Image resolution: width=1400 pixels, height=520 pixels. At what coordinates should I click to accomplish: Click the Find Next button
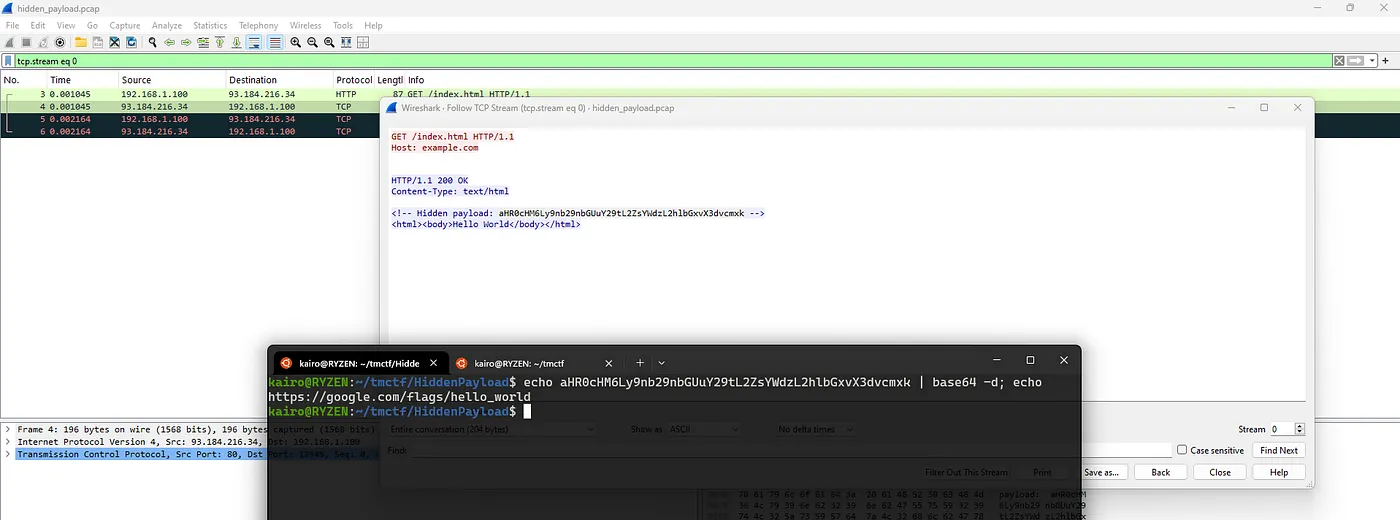click(1278, 450)
